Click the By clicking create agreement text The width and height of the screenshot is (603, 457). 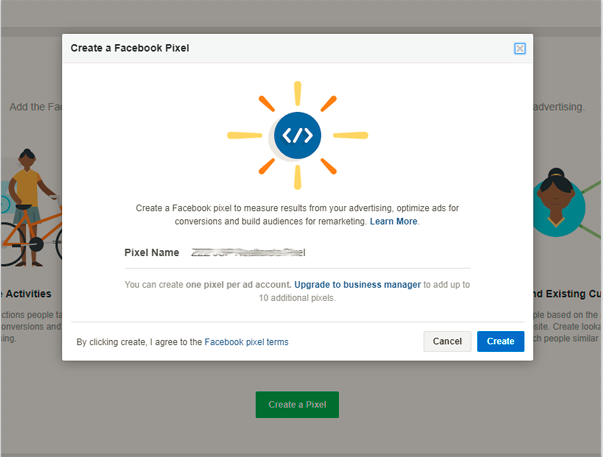[139, 342]
